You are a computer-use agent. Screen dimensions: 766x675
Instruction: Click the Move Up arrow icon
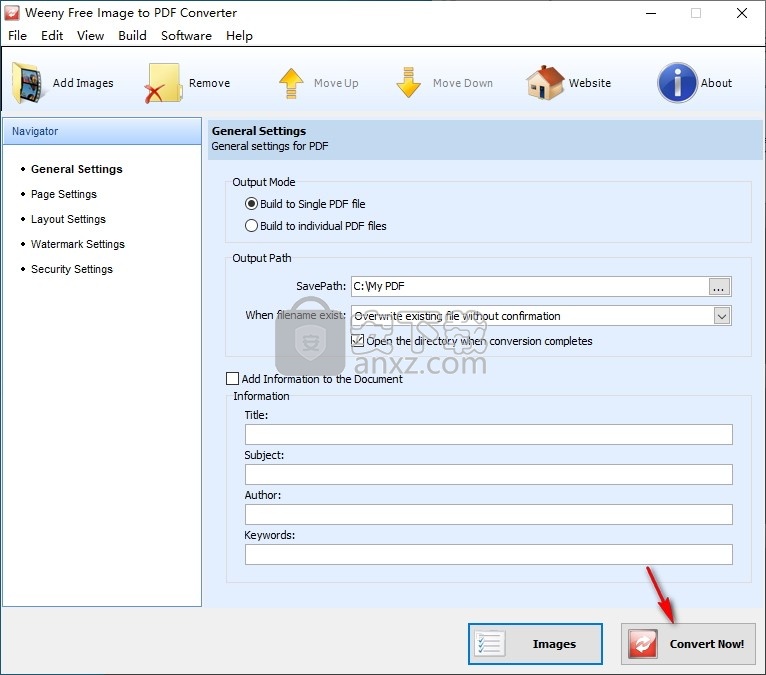pos(291,84)
